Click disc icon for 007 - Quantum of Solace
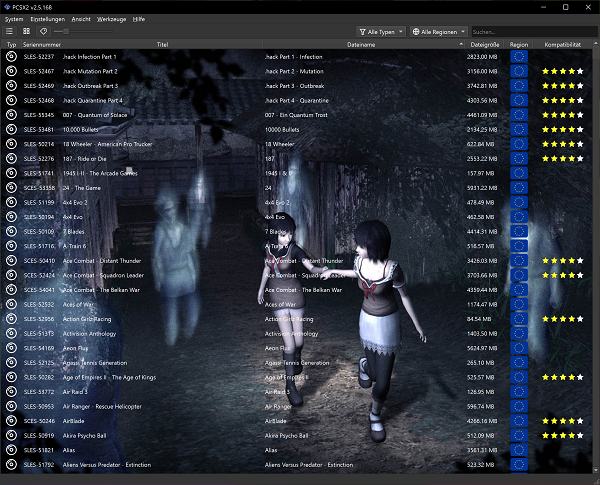The width and height of the screenshot is (600, 485). point(11,115)
